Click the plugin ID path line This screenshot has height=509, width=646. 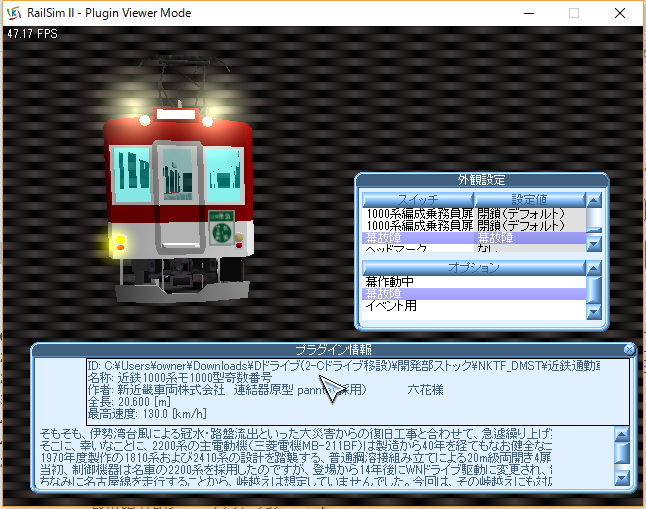pos(344,366)
